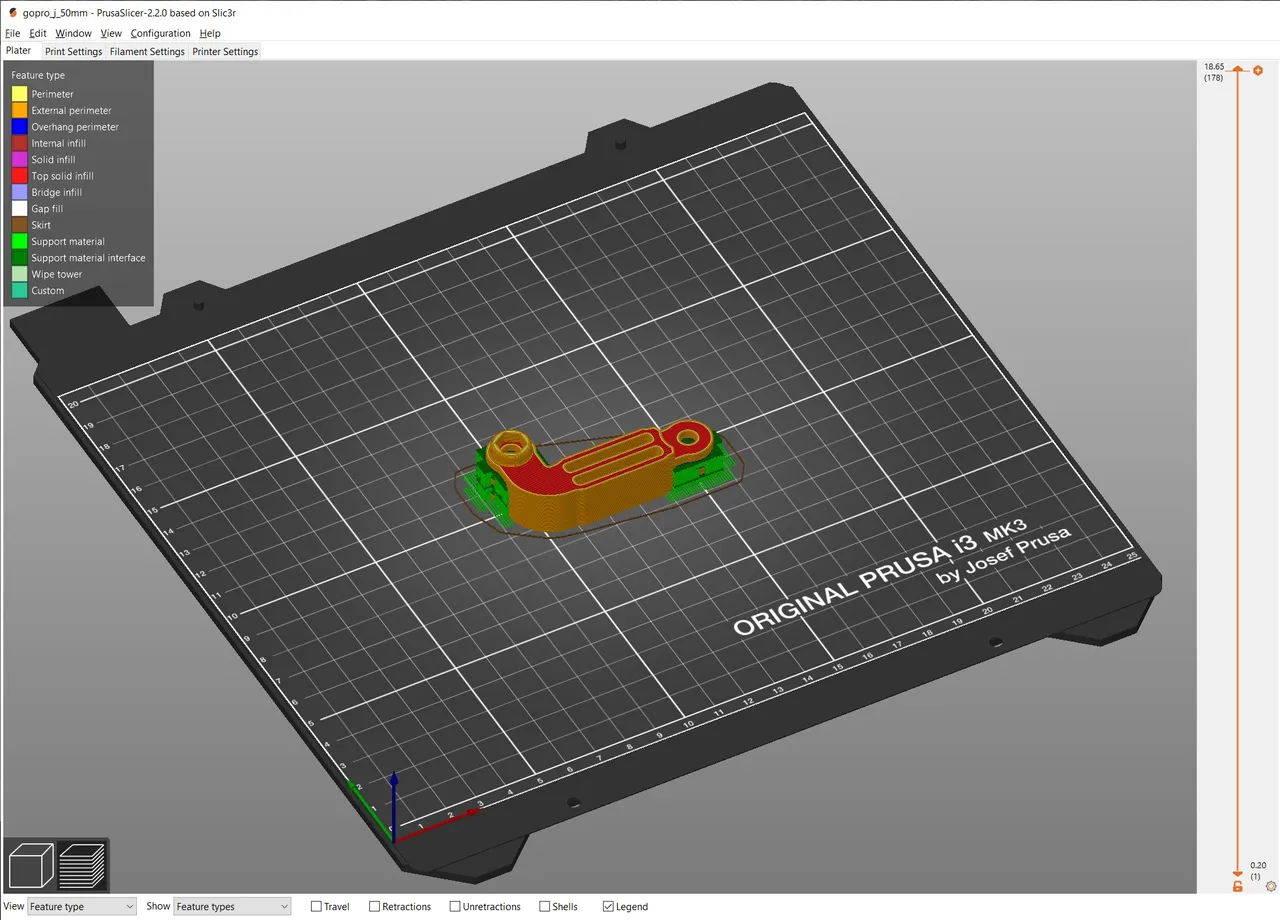Toggle the layer slider lock icon
This screenshot has width=1280, height=920.
click(x=1237, y=886)
